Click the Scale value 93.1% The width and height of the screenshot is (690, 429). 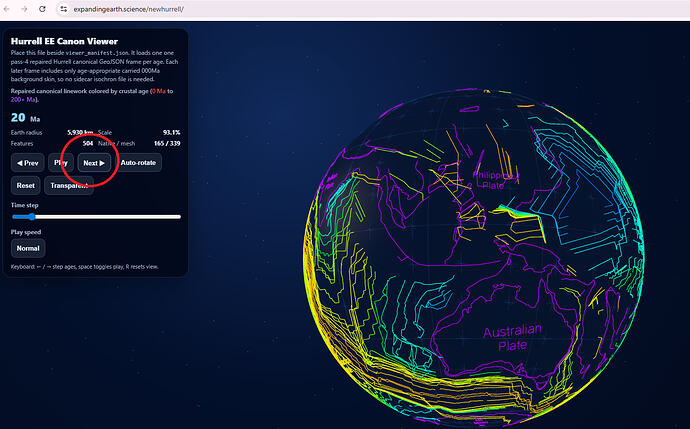pyautogui.click(x=172, y=132)
